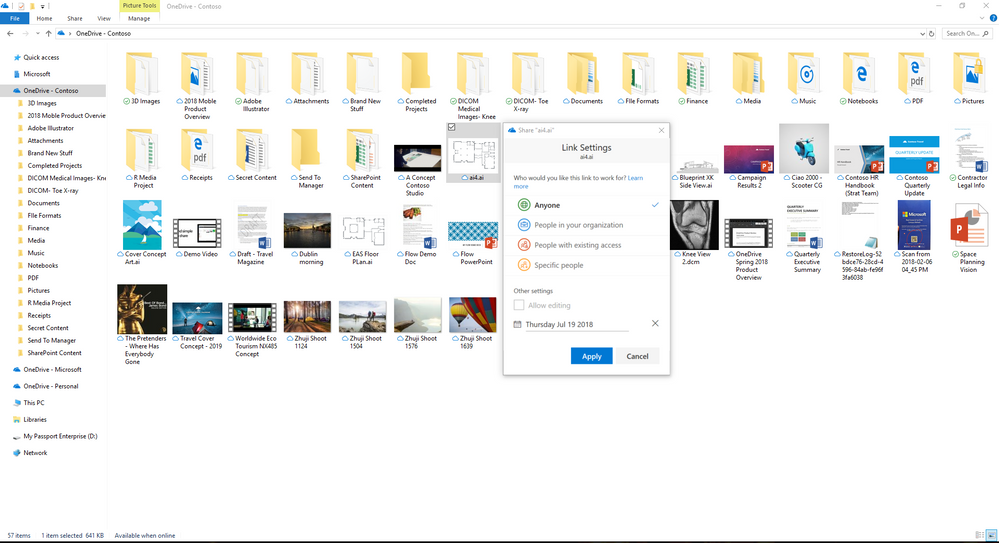Screen dimensions: 999x543
Task: Open the recent locations dropdown arrow
Action: [x=38, y=33]
